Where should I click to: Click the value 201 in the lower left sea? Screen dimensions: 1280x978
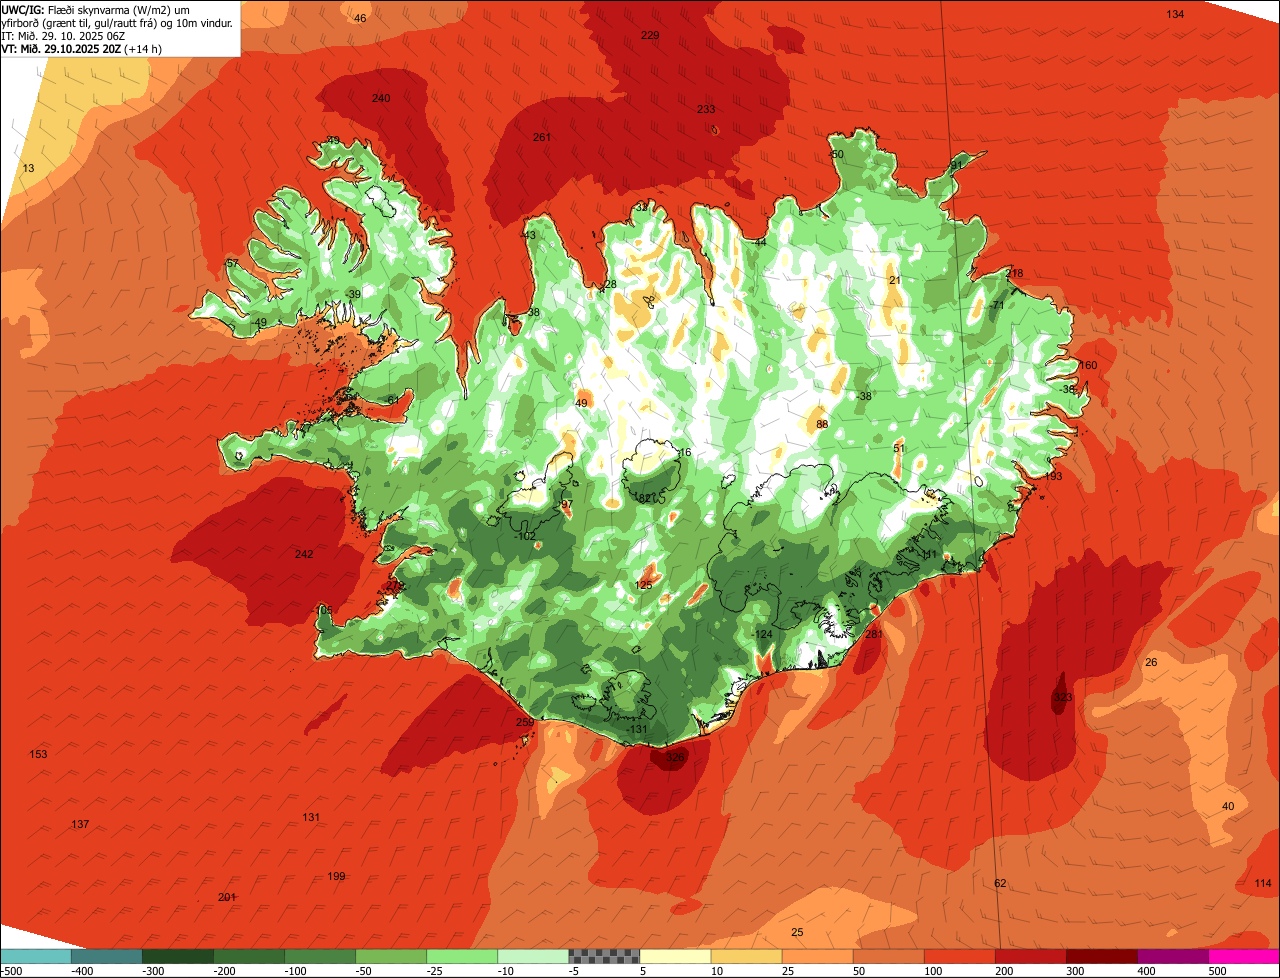click(x=227, y=897)
